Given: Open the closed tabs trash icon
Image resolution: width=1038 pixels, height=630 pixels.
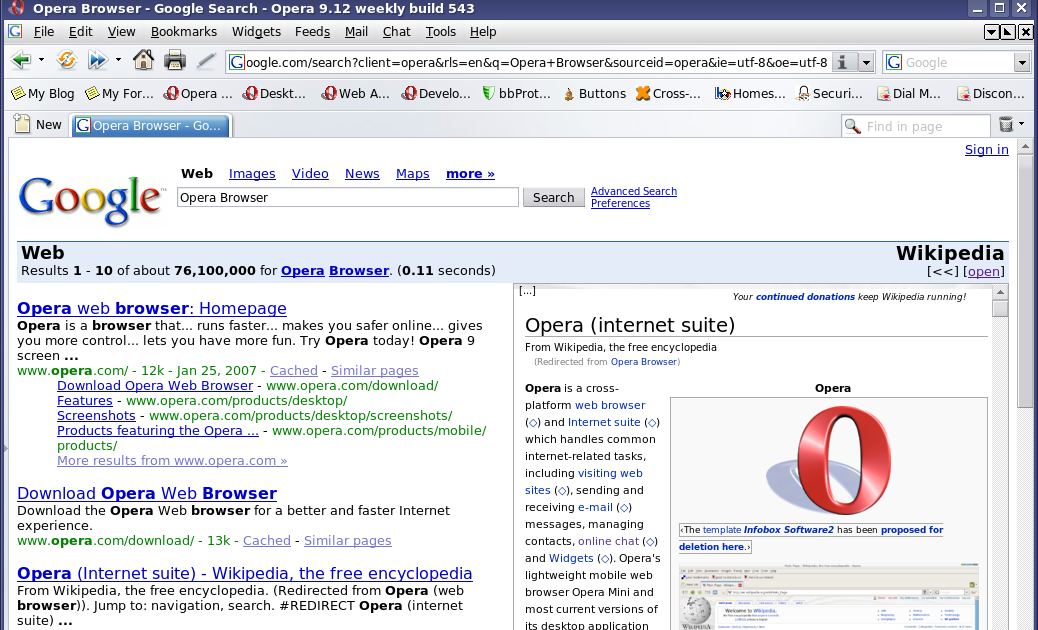Looking at the screenshot, I should pyautogui.click(x=1006, y=124).
